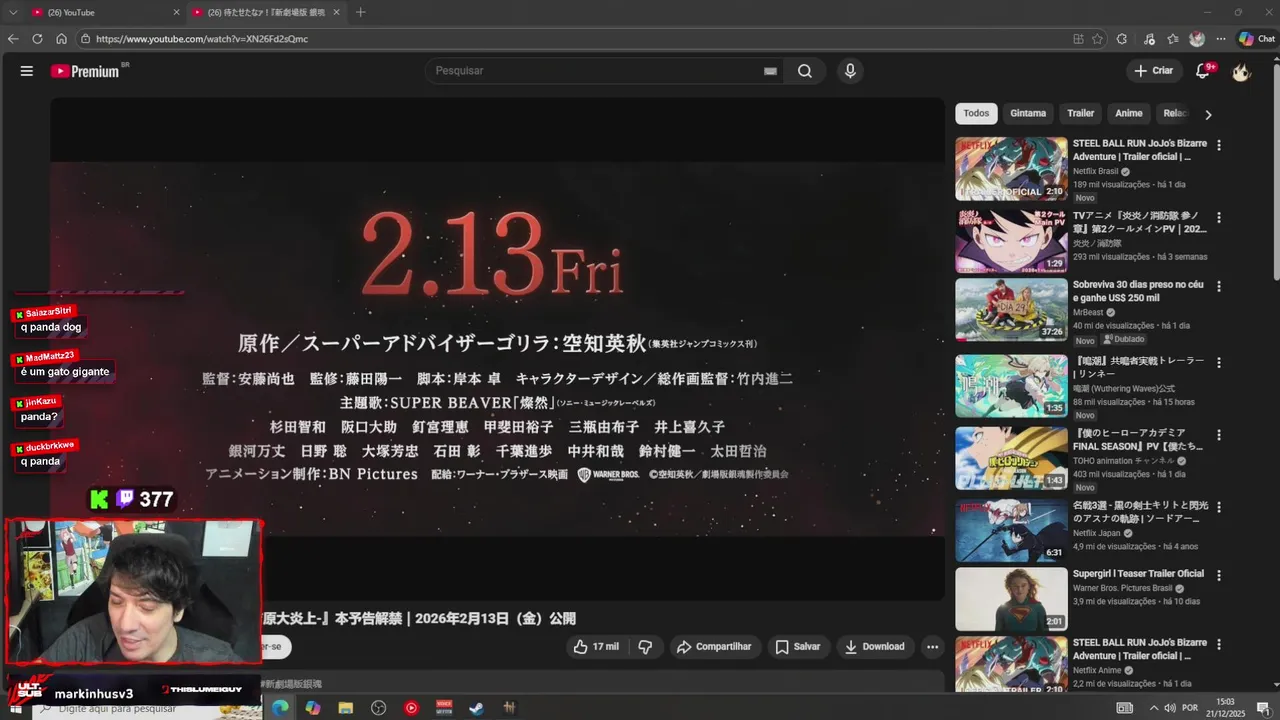Open a new browser tab
This screenshot has height=720, width=1280.
point(361,12)
